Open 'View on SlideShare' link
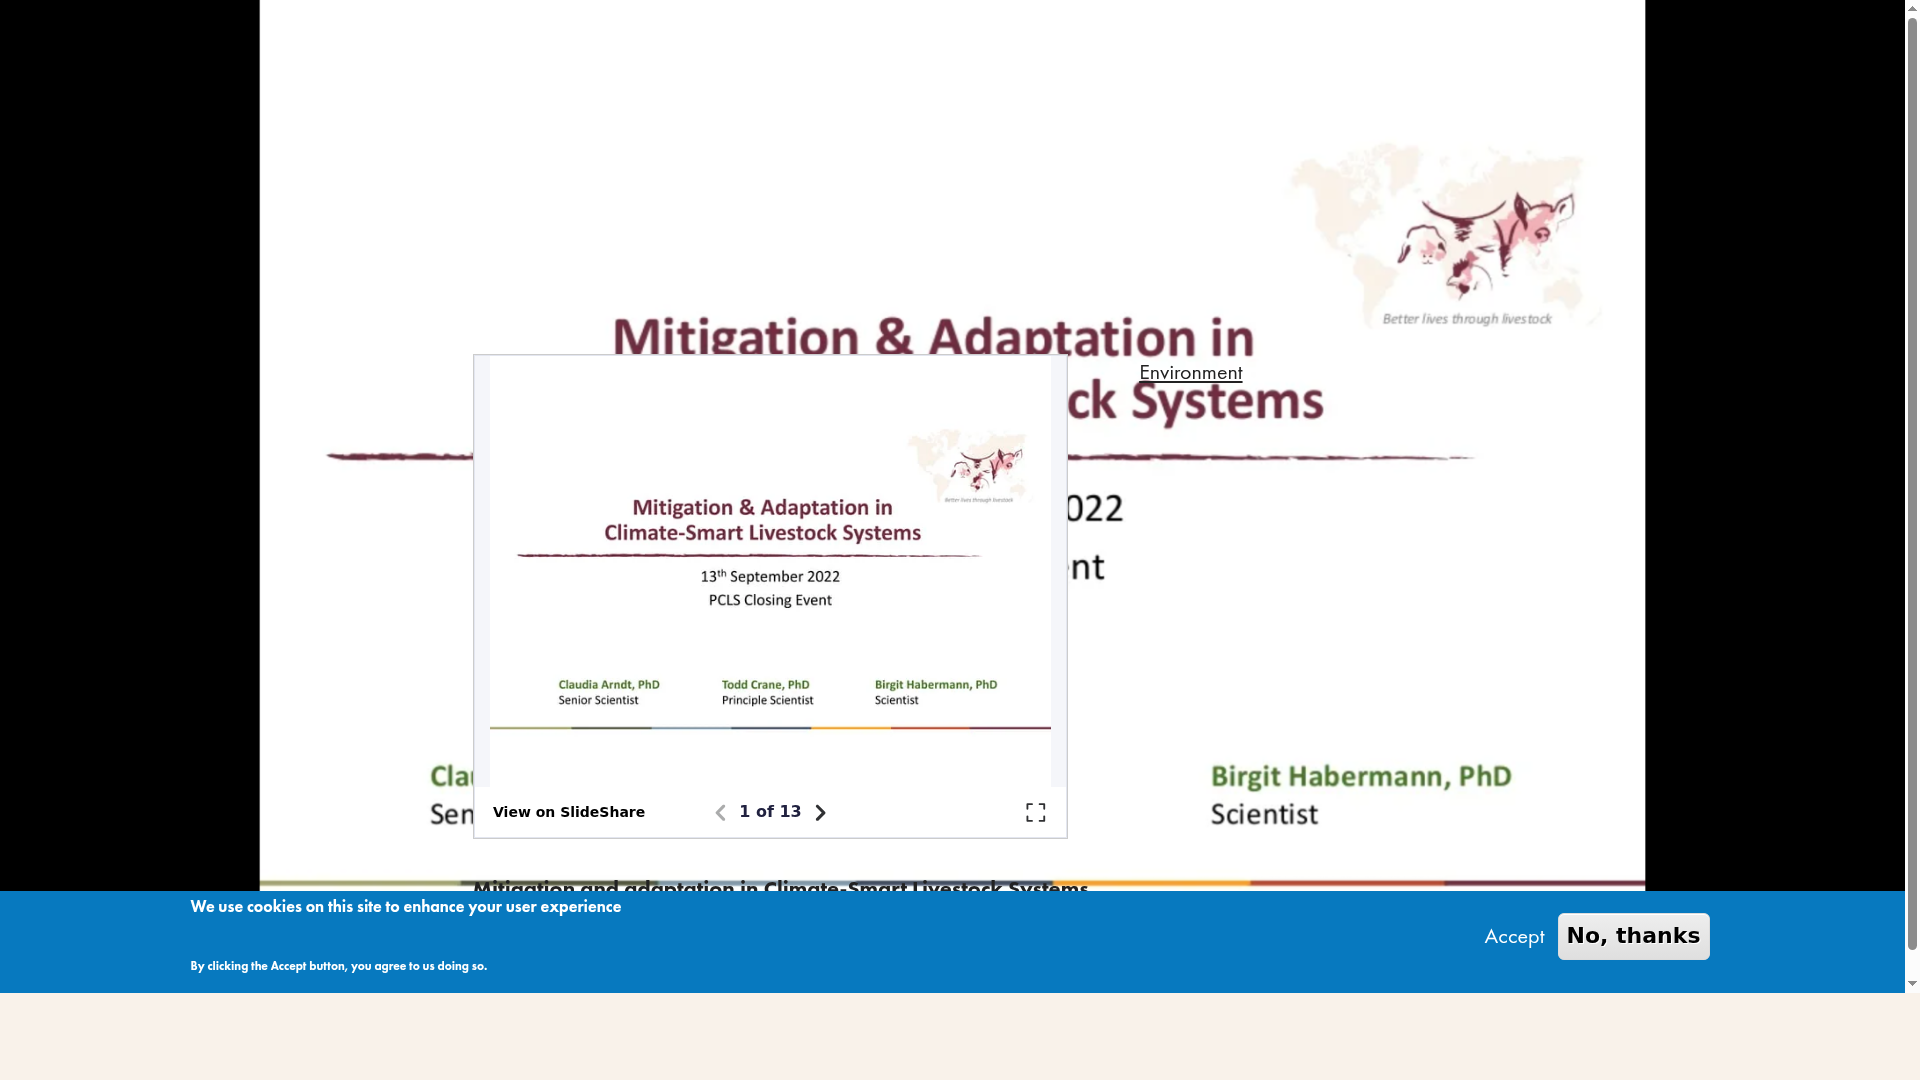Image resolution: width=1920 pixels, height=1080 pixels. point(568,812)
